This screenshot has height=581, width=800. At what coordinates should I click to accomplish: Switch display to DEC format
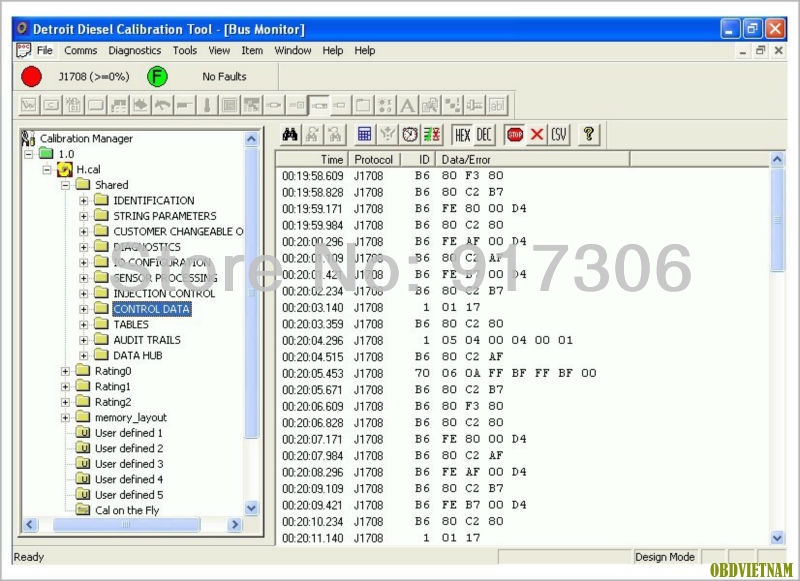coord(484,135)
